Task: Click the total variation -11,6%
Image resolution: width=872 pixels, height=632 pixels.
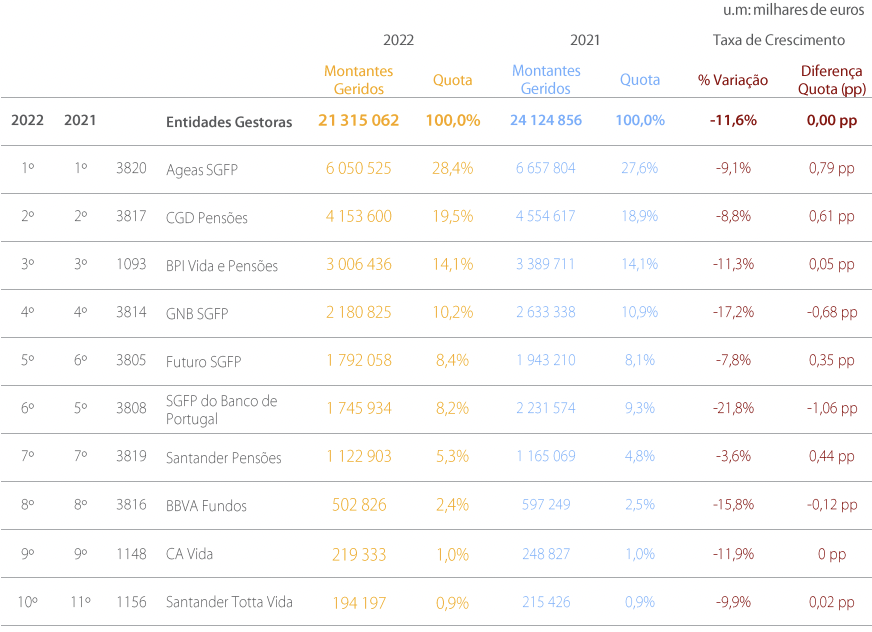Action: (732, 120)
